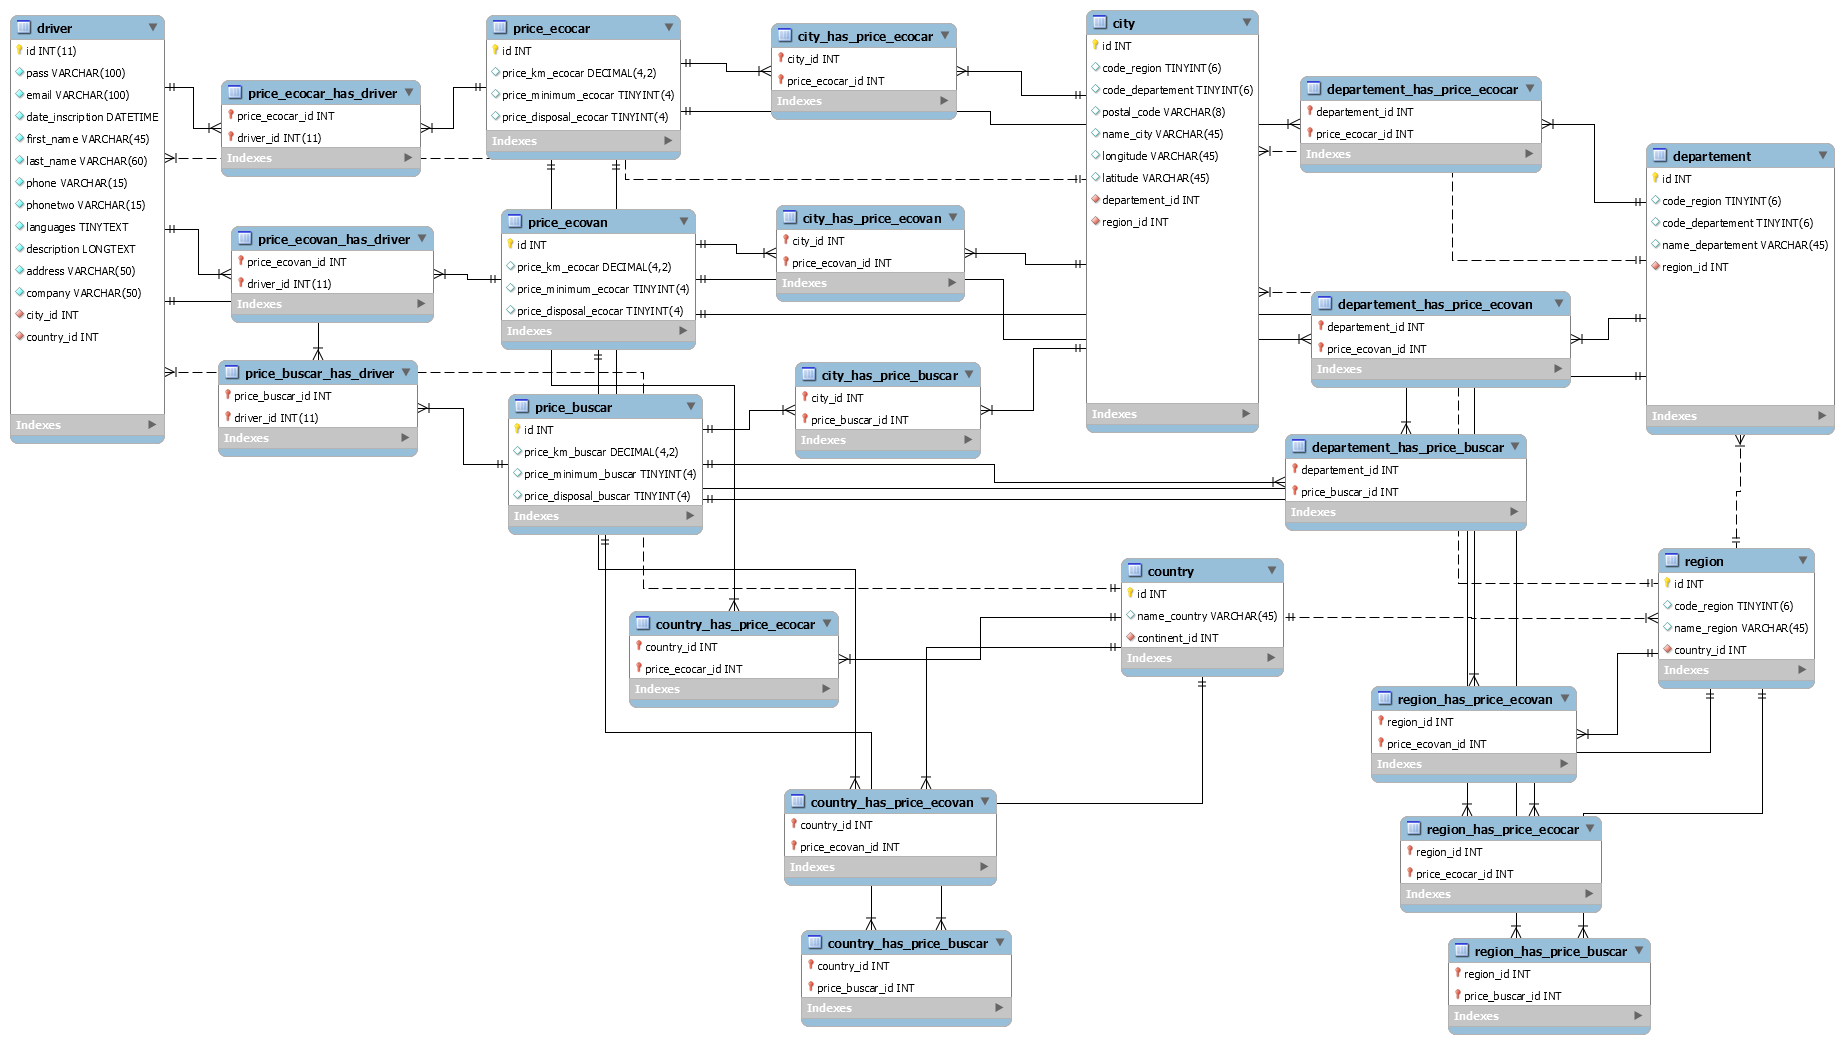
Task: Click the region_has_price_buscar table icon
Action: click(1462, 951)
